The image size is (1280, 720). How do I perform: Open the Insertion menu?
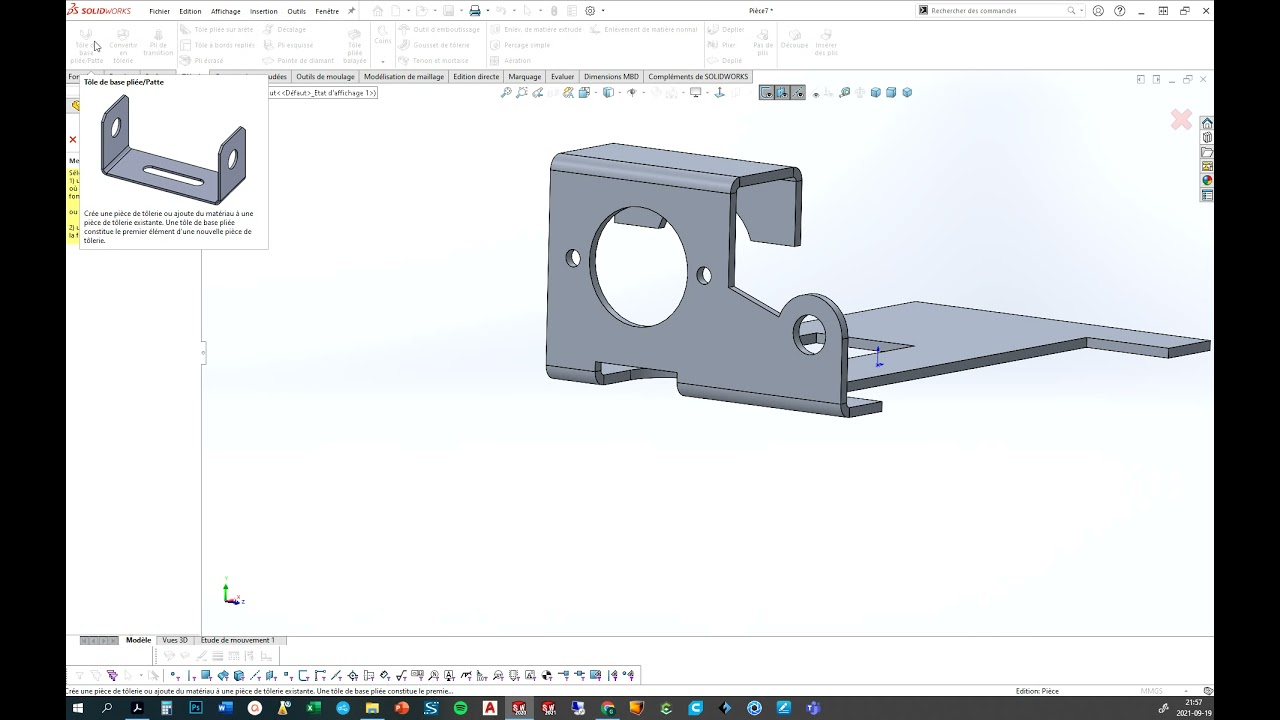pos(264,11)
